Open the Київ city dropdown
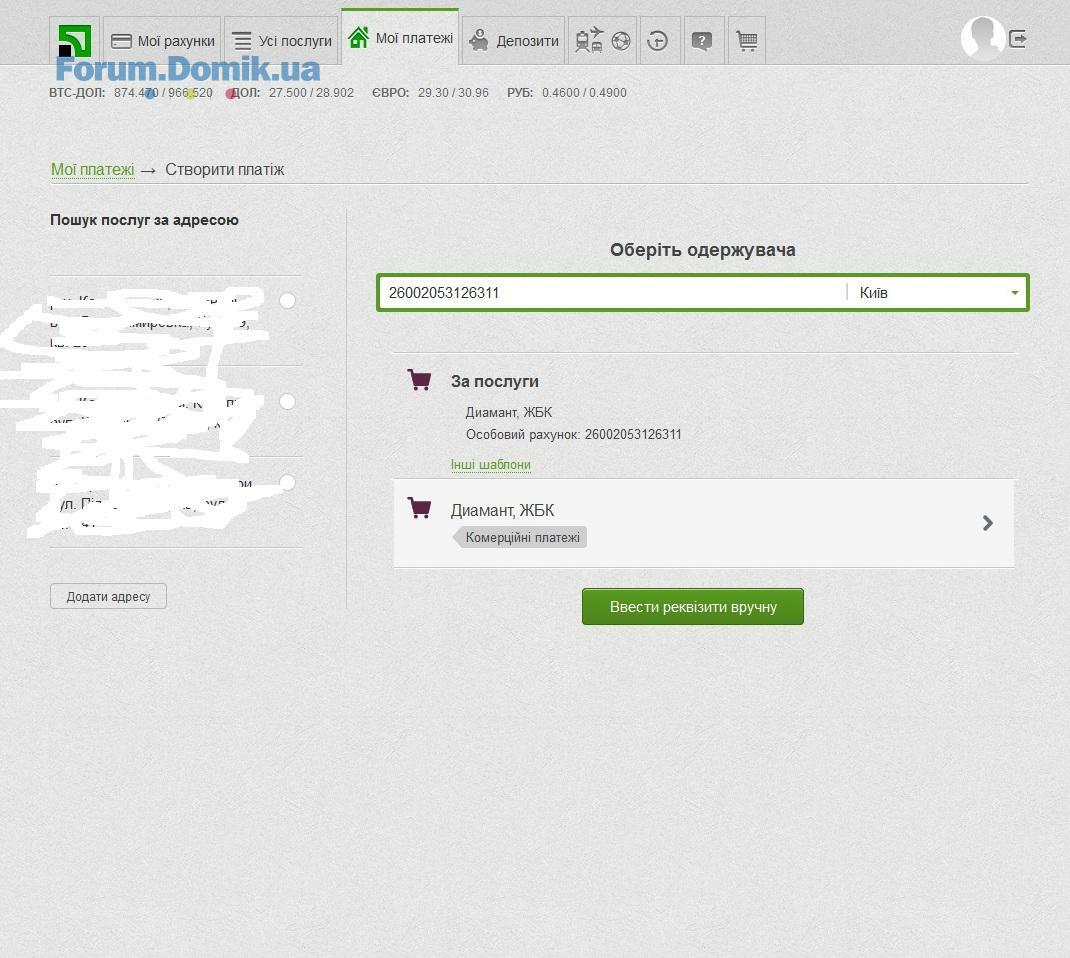 click(937, 293)
